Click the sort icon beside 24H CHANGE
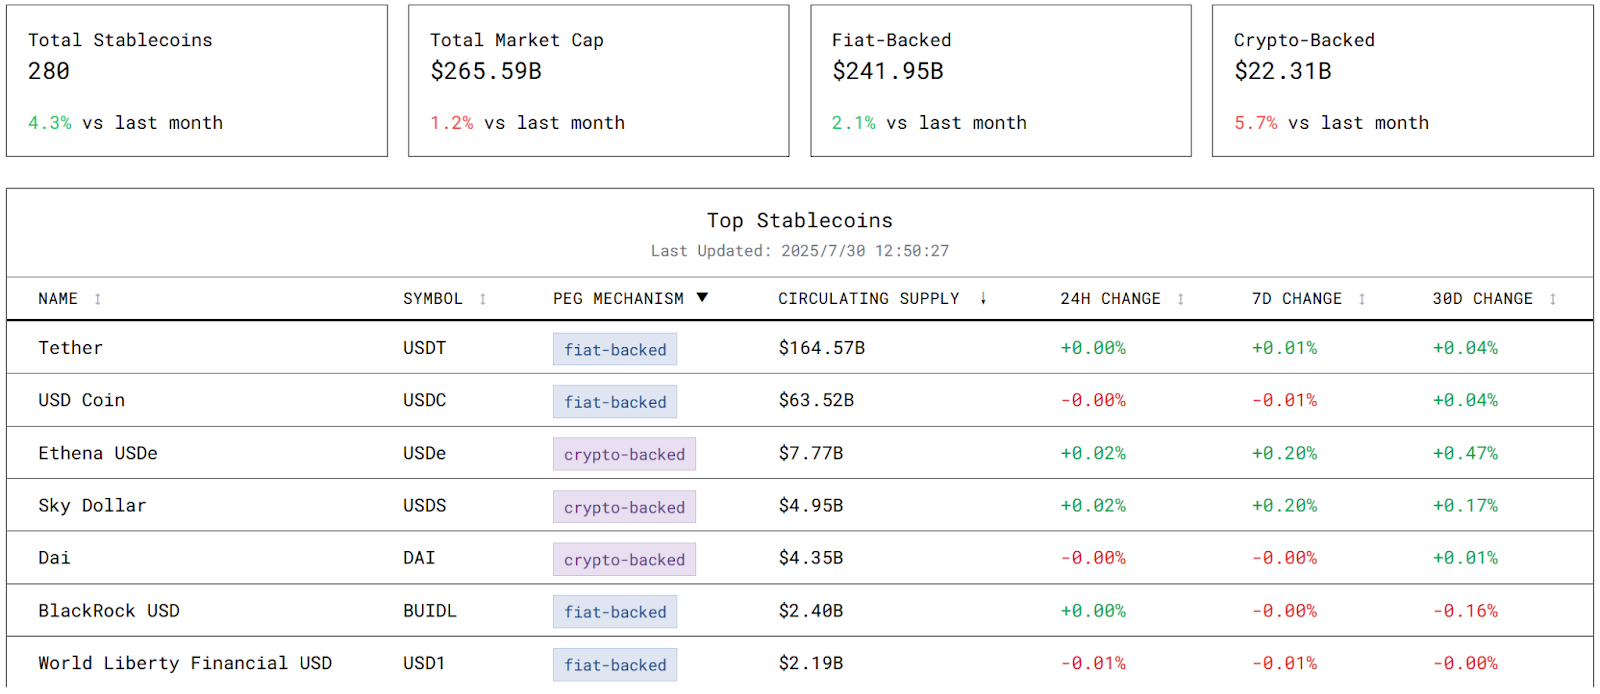 [x=1180, y=299]
